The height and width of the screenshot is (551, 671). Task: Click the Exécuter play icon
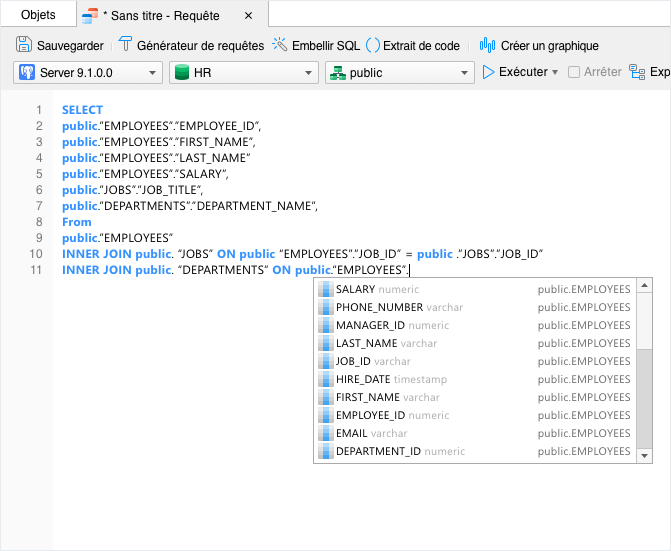[x=488, y=72]
